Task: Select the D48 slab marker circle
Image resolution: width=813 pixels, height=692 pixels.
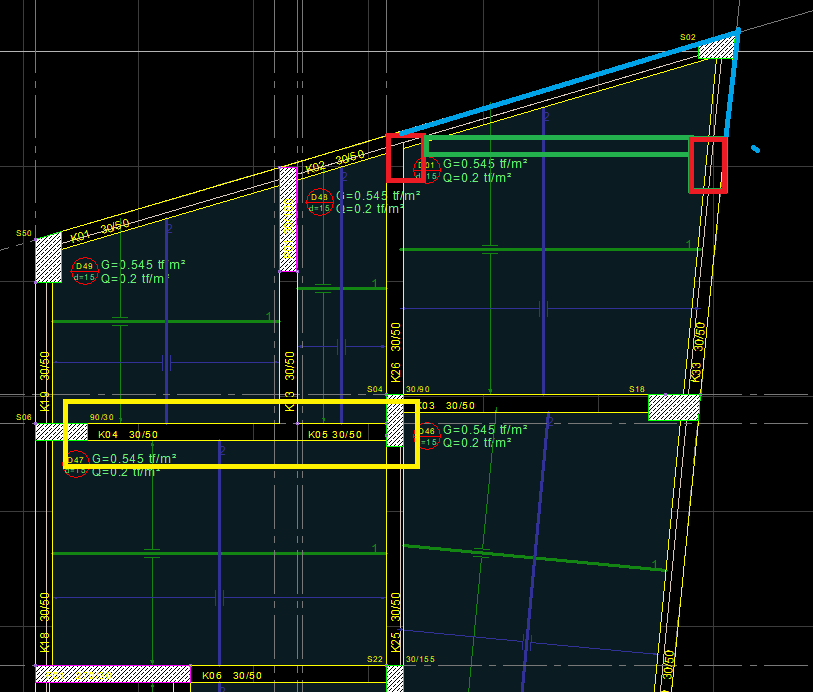Action: click(x=319, y=203)
